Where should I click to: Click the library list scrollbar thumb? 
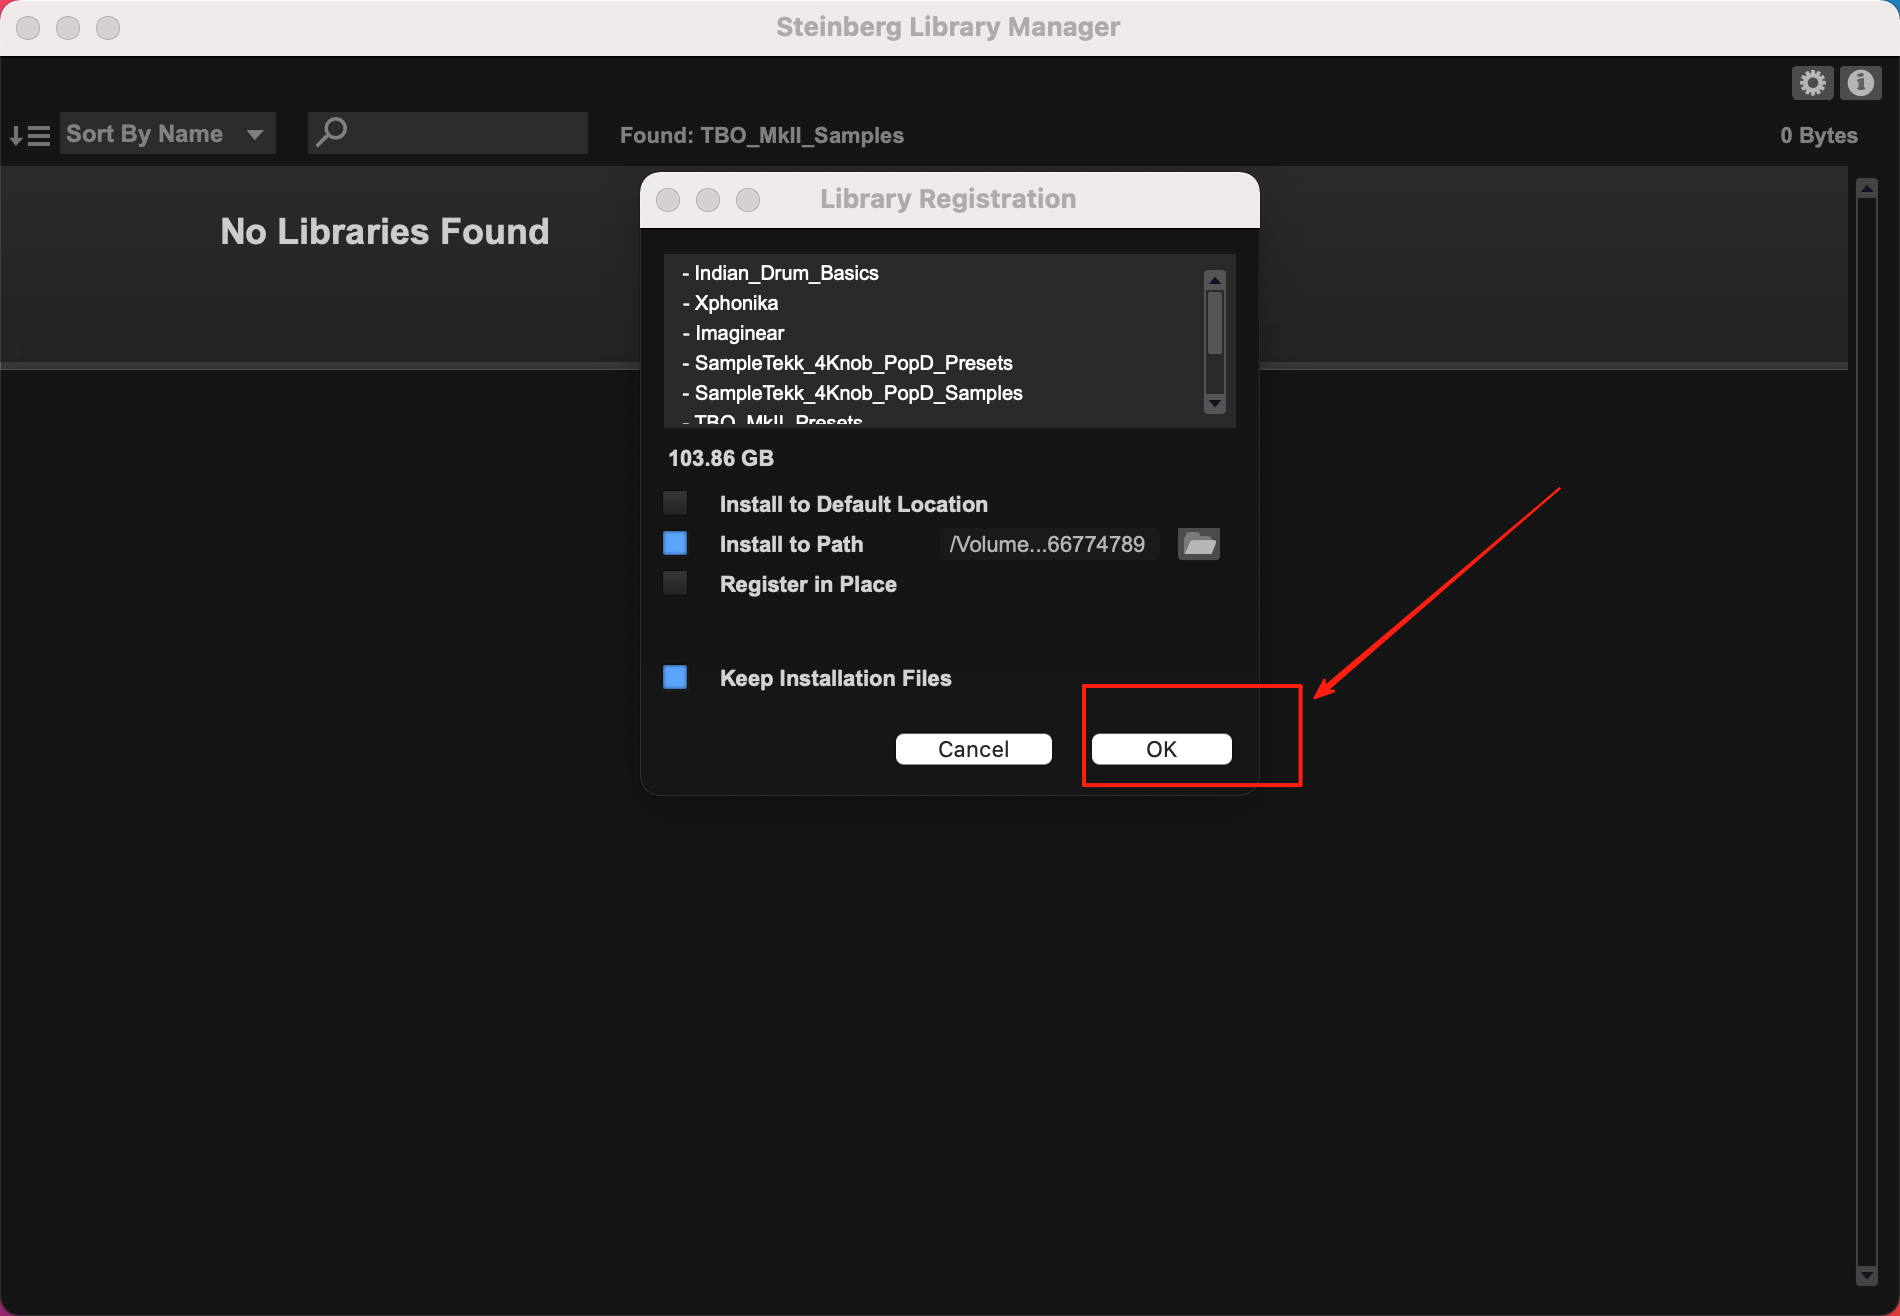[x=1215, y=322]
